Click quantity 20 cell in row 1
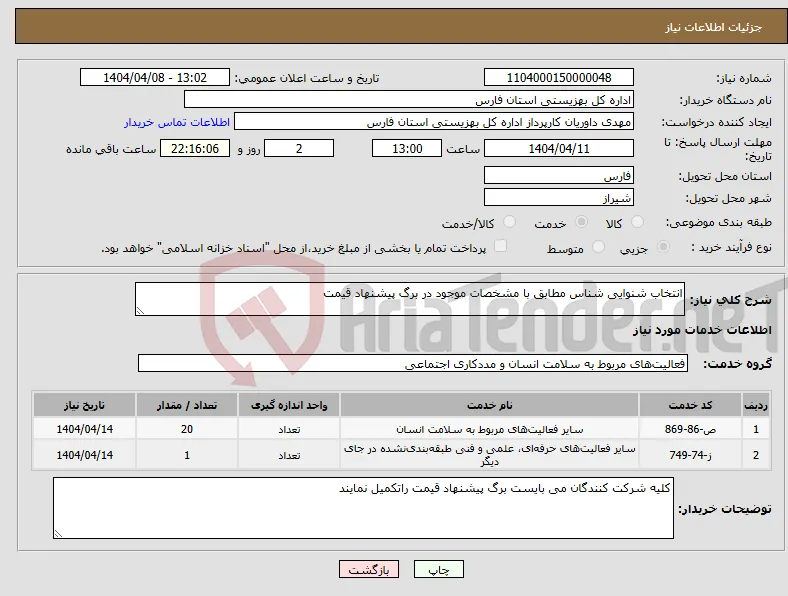The width and height of the screenshot is (788, 596). 187,429
